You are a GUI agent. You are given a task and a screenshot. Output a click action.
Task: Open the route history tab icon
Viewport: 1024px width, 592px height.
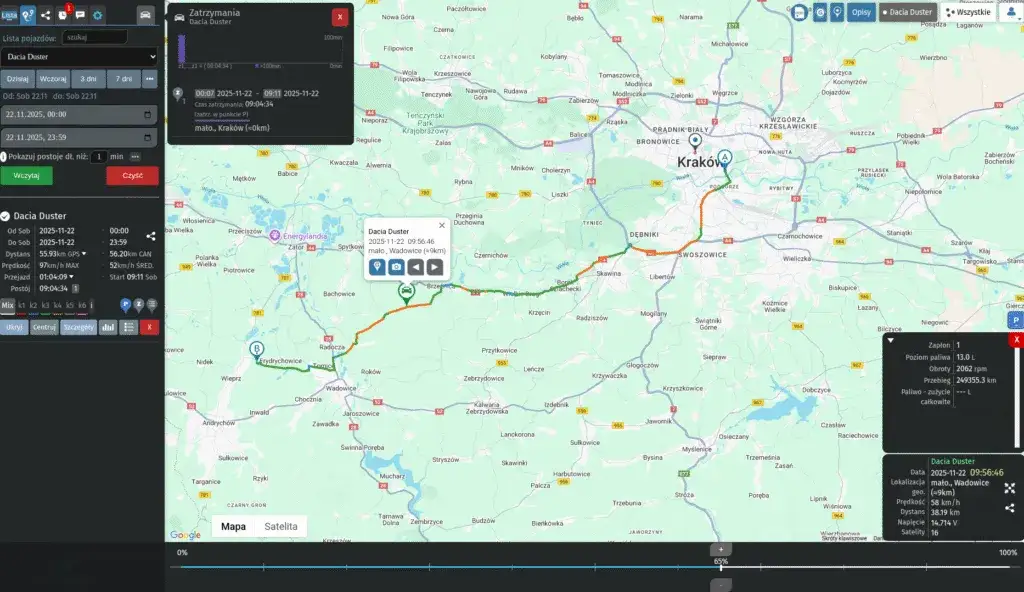tap(27, 14)
